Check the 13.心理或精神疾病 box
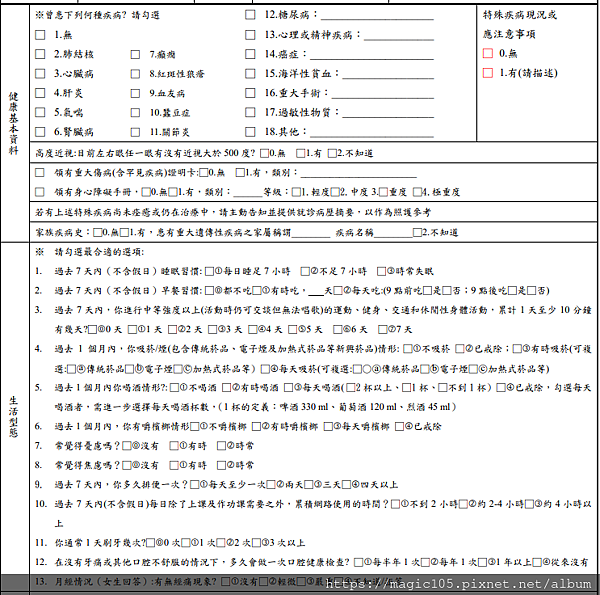The height and width of the screenshot is (595, 600). coord(250,35)
